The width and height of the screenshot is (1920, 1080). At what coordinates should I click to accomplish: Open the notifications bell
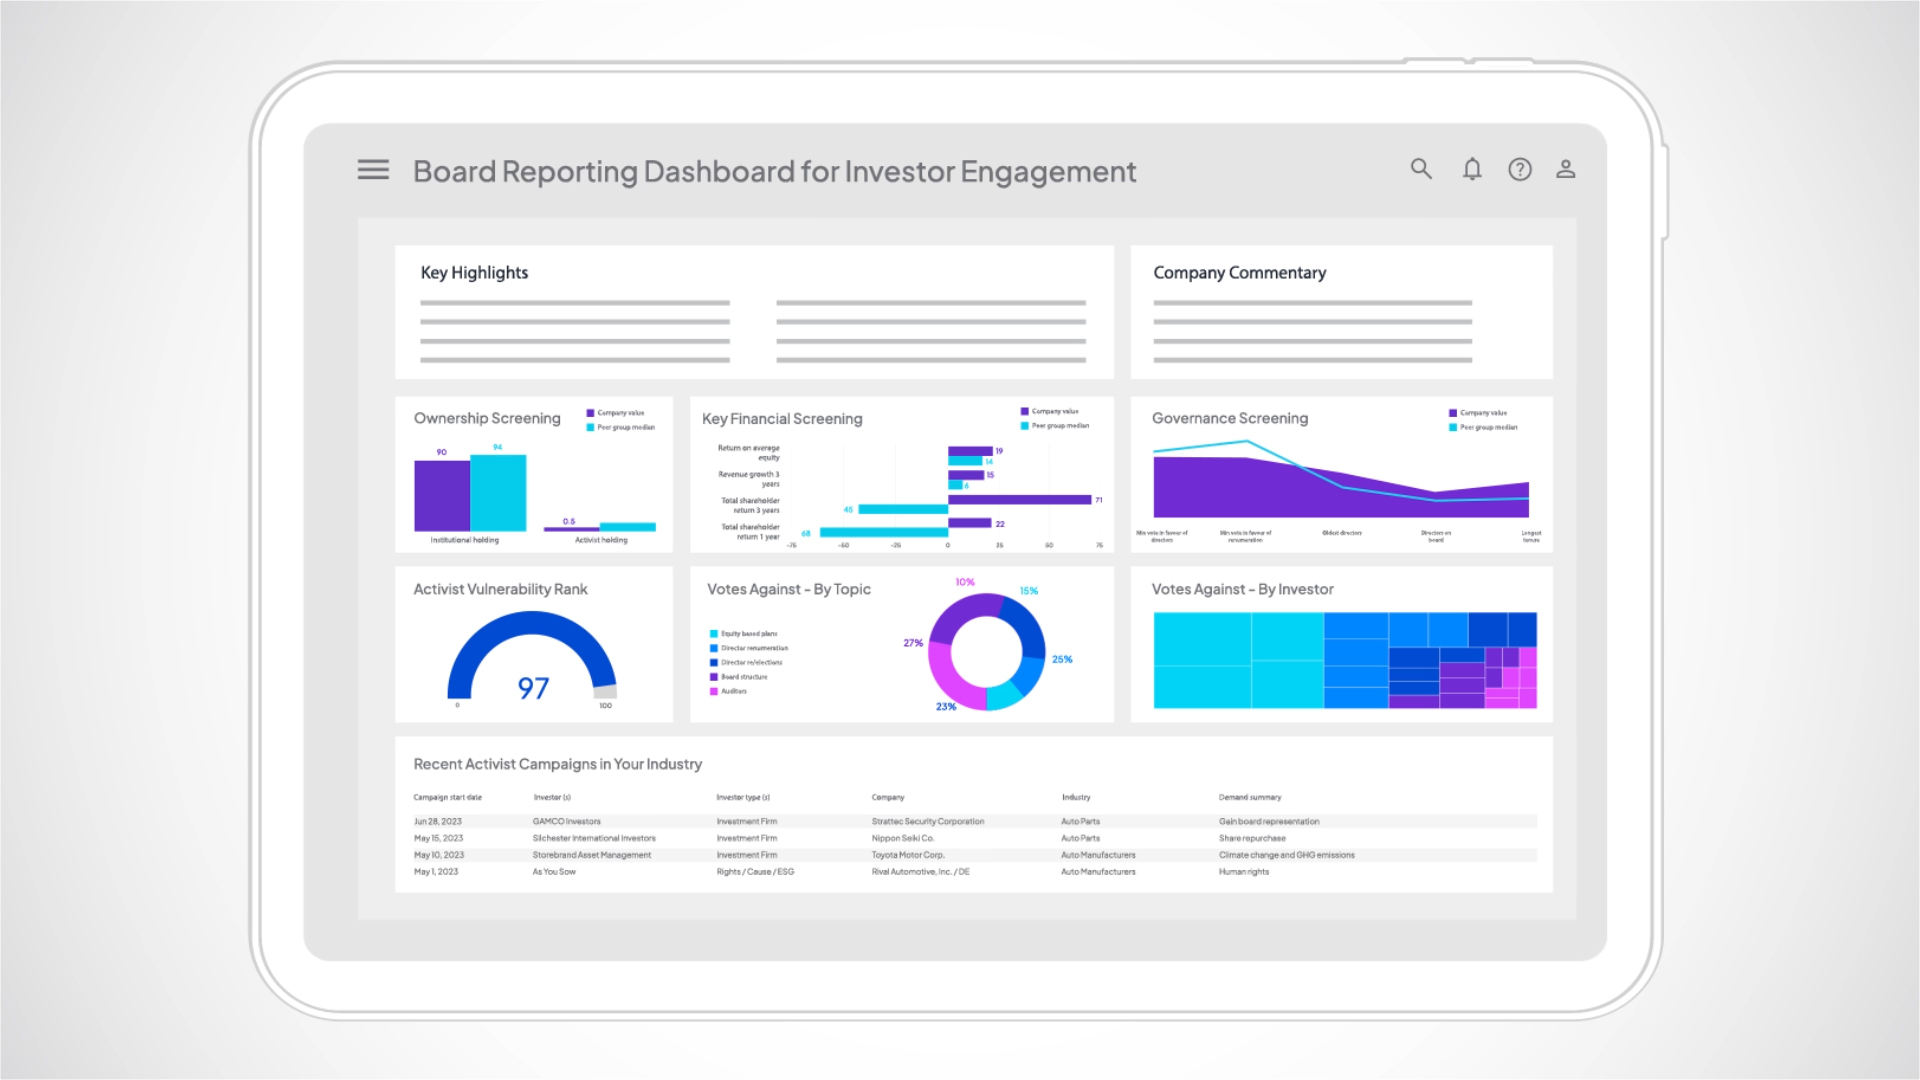pos(1472,169)
